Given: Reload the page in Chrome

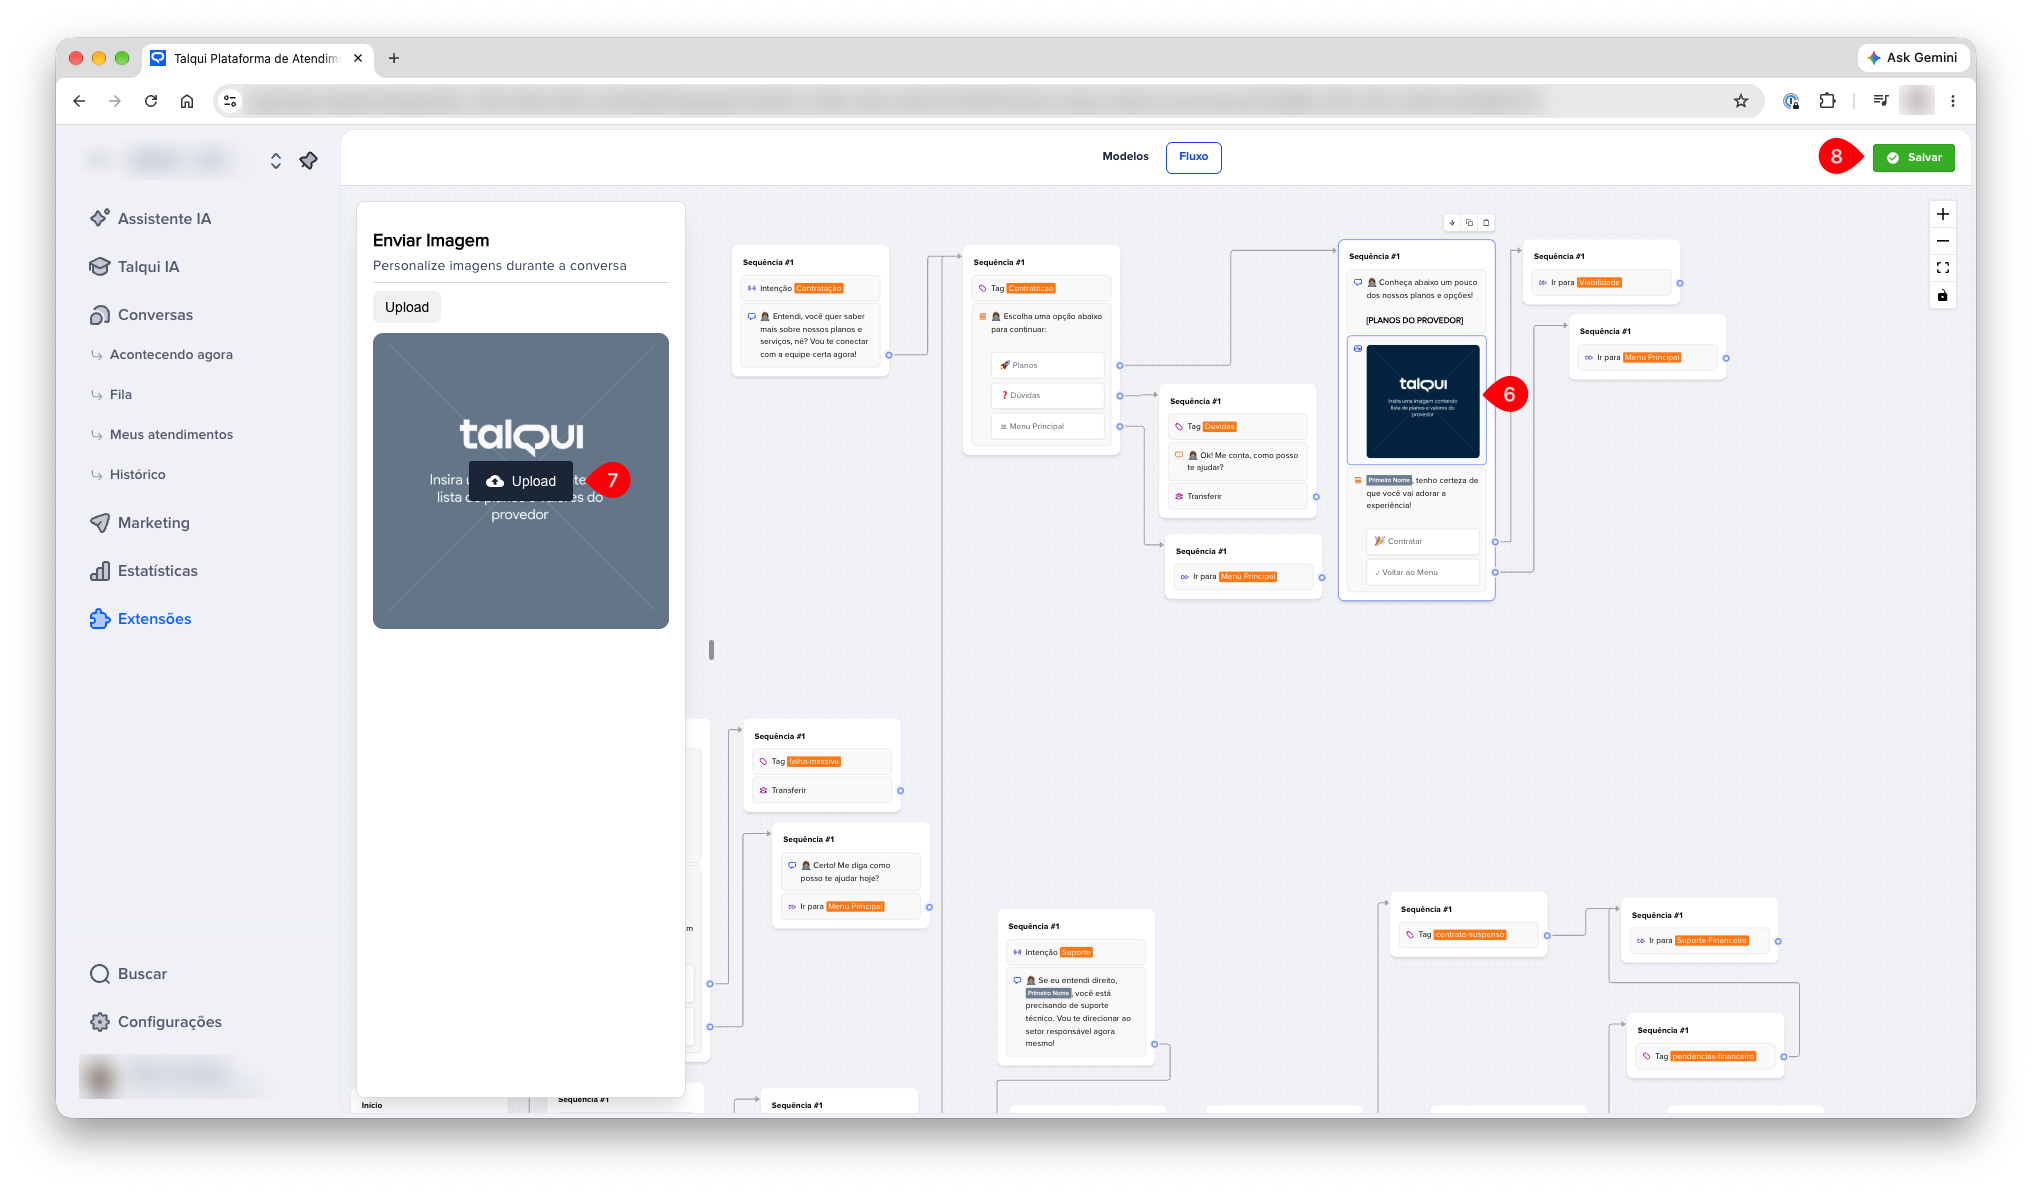Looking at the screenshot, I should click(x=151, y=101).
